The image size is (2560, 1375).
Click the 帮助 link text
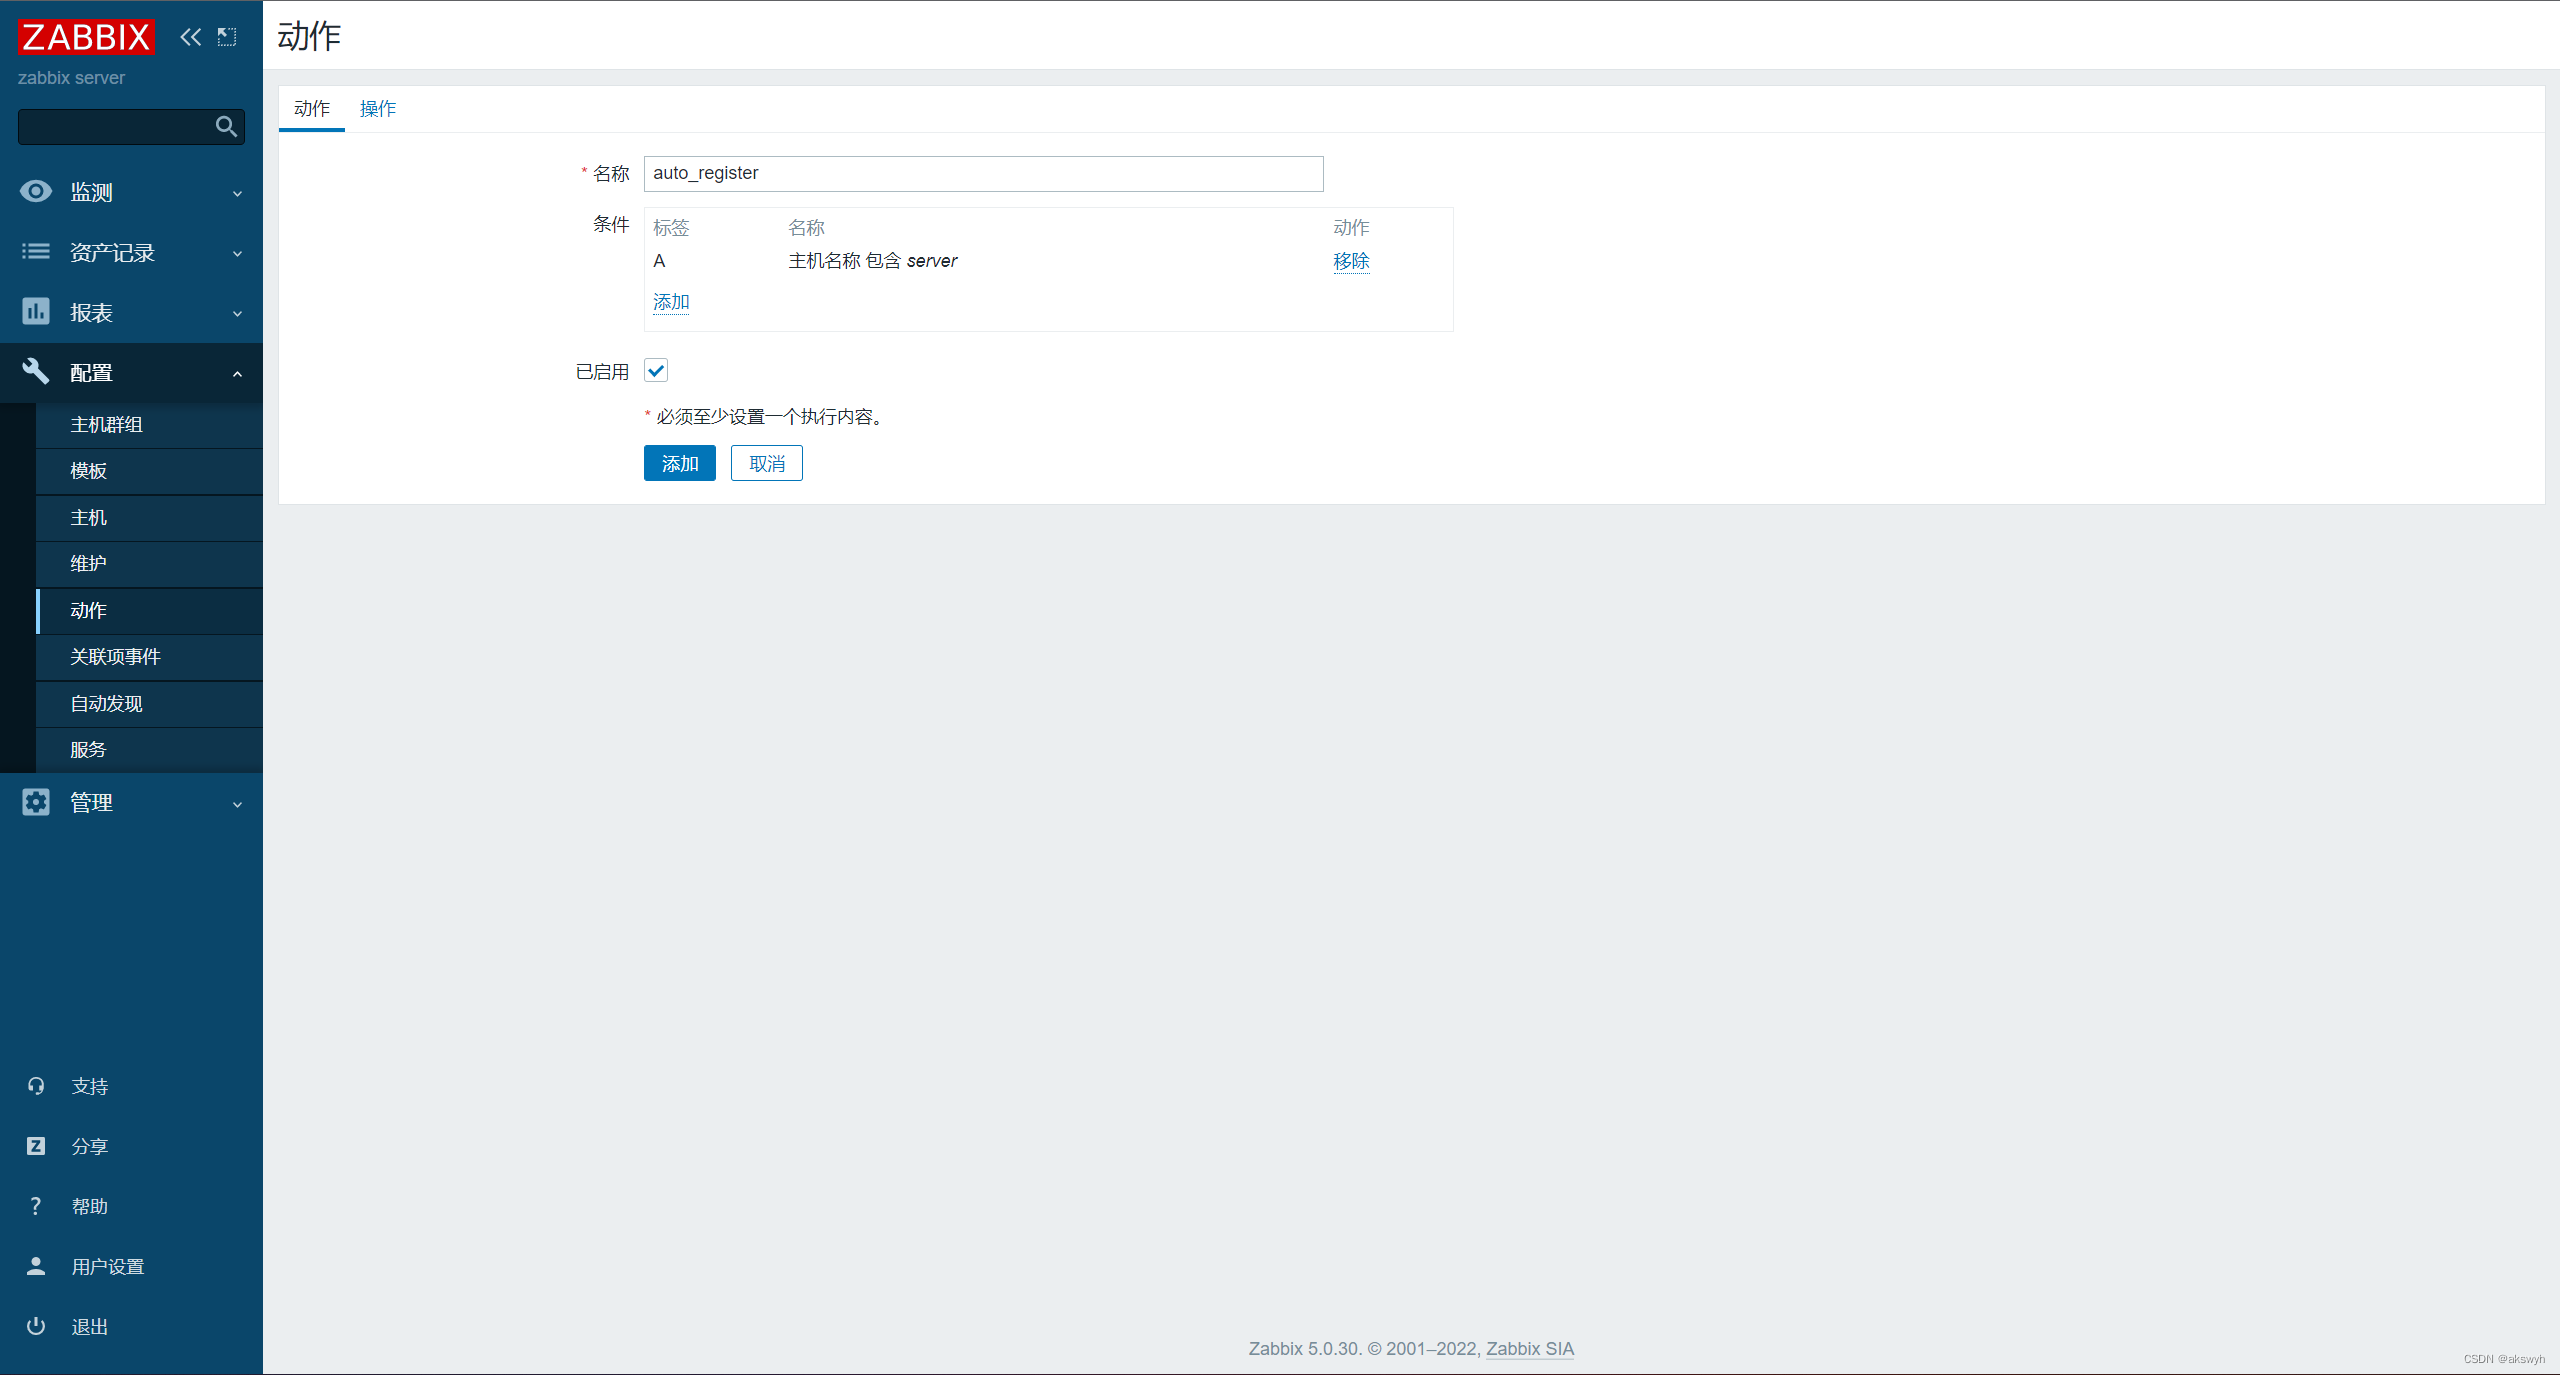coord(90,1207)
